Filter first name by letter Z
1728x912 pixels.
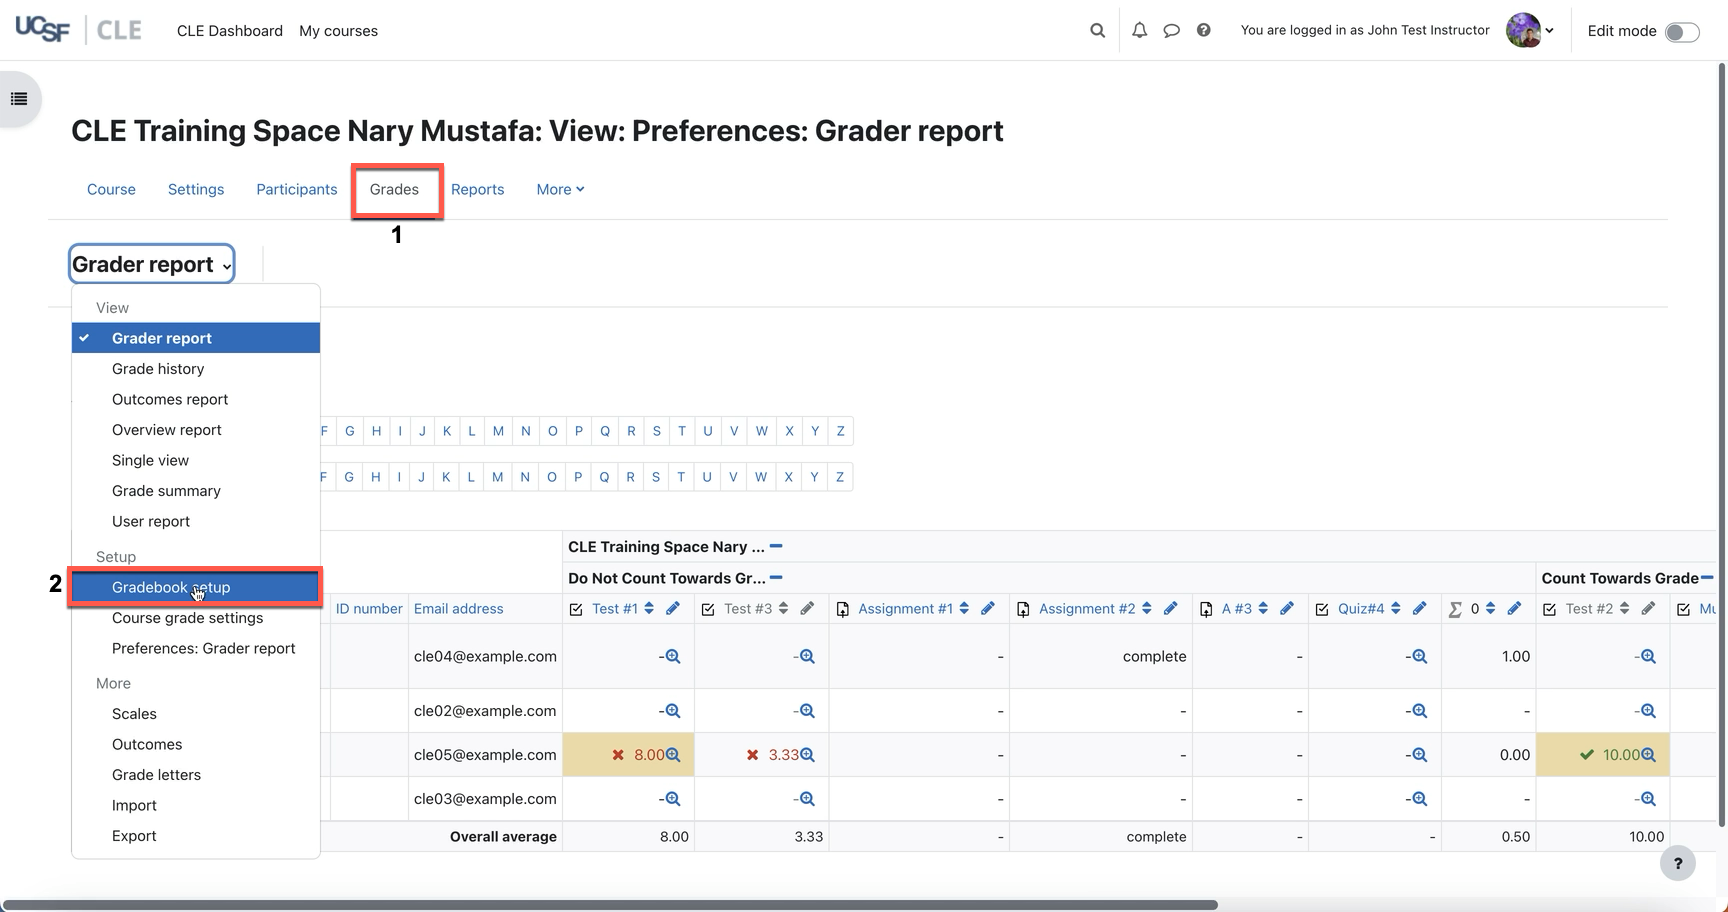(840, 431)
